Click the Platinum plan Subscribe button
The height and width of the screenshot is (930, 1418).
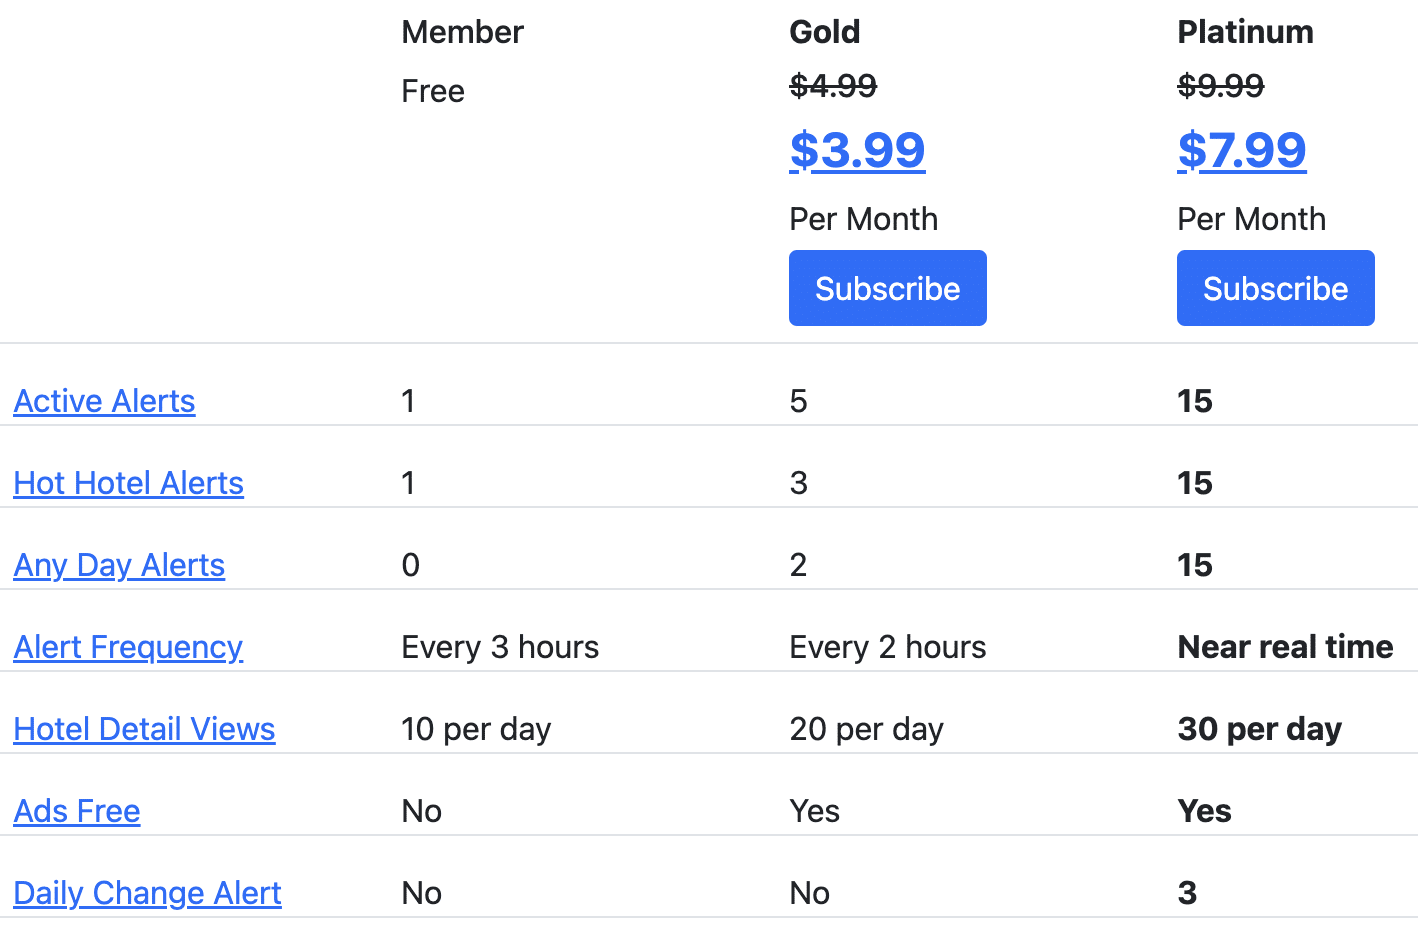click(1275, 288)
